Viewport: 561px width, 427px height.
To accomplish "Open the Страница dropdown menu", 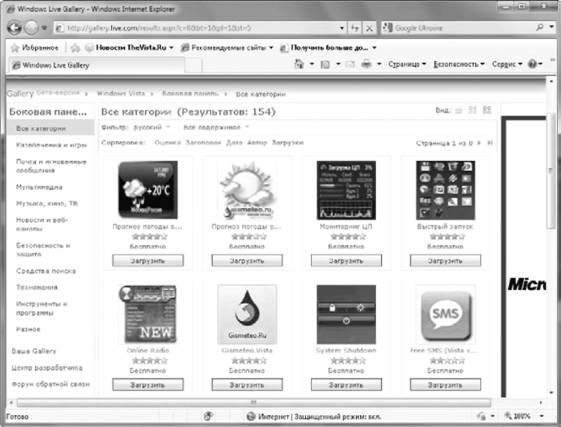I will [x=407, y=64].
